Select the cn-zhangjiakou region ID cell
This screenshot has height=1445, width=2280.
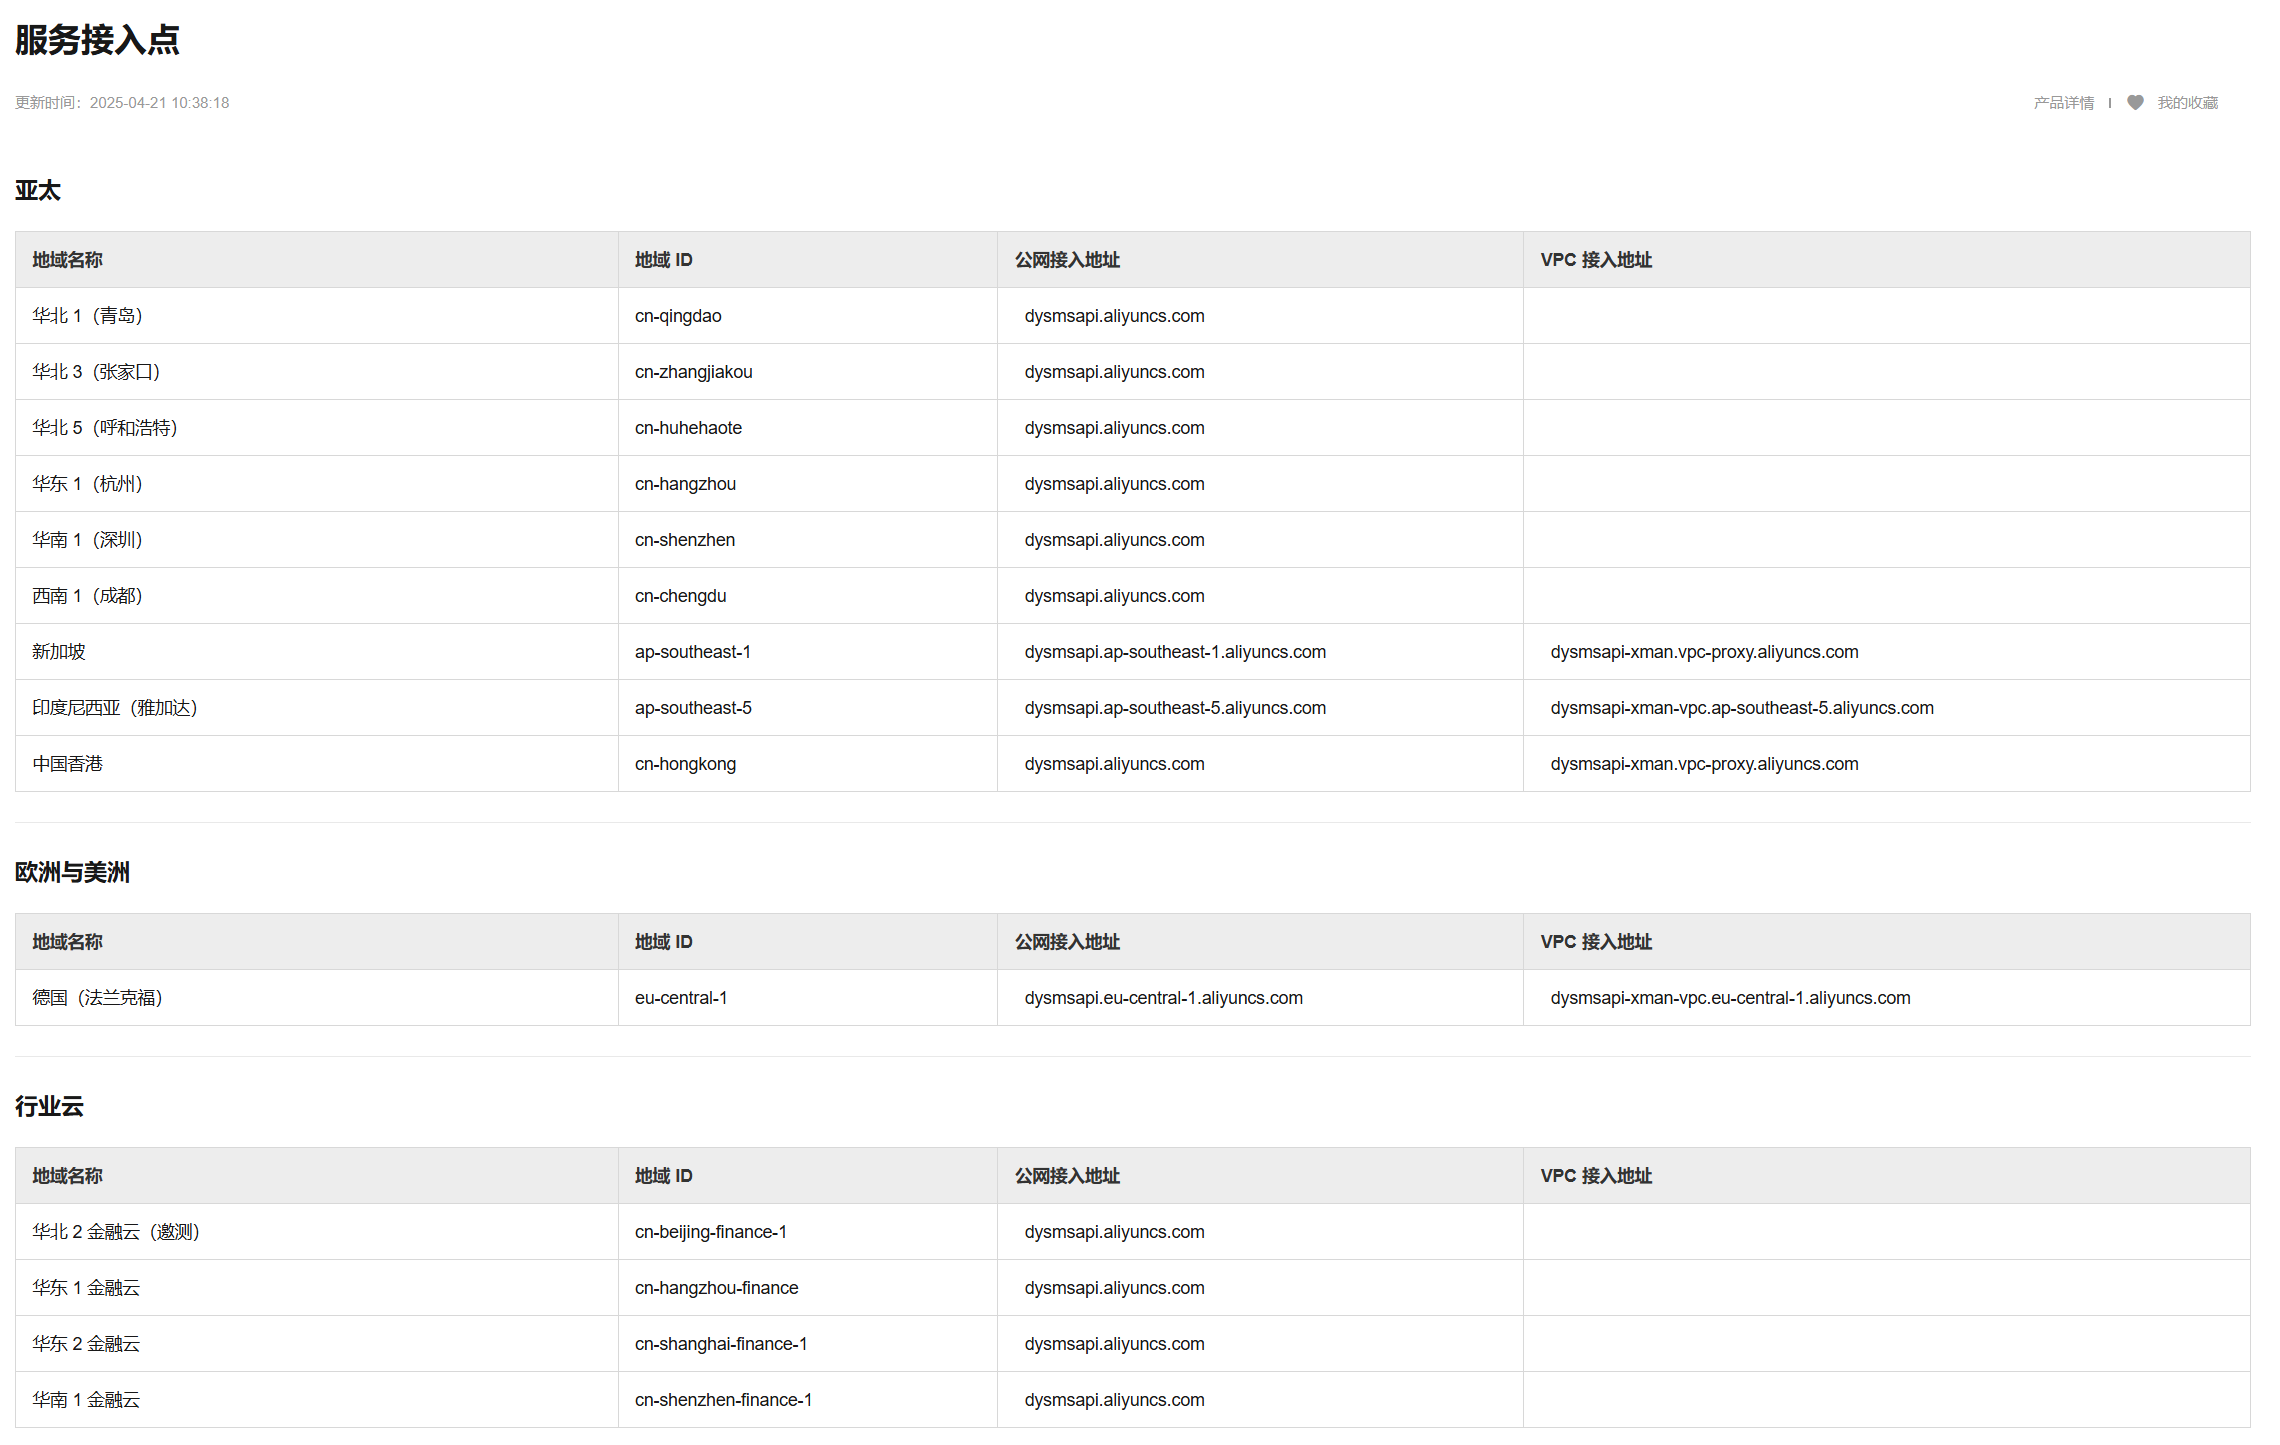(x=693, y=372)
